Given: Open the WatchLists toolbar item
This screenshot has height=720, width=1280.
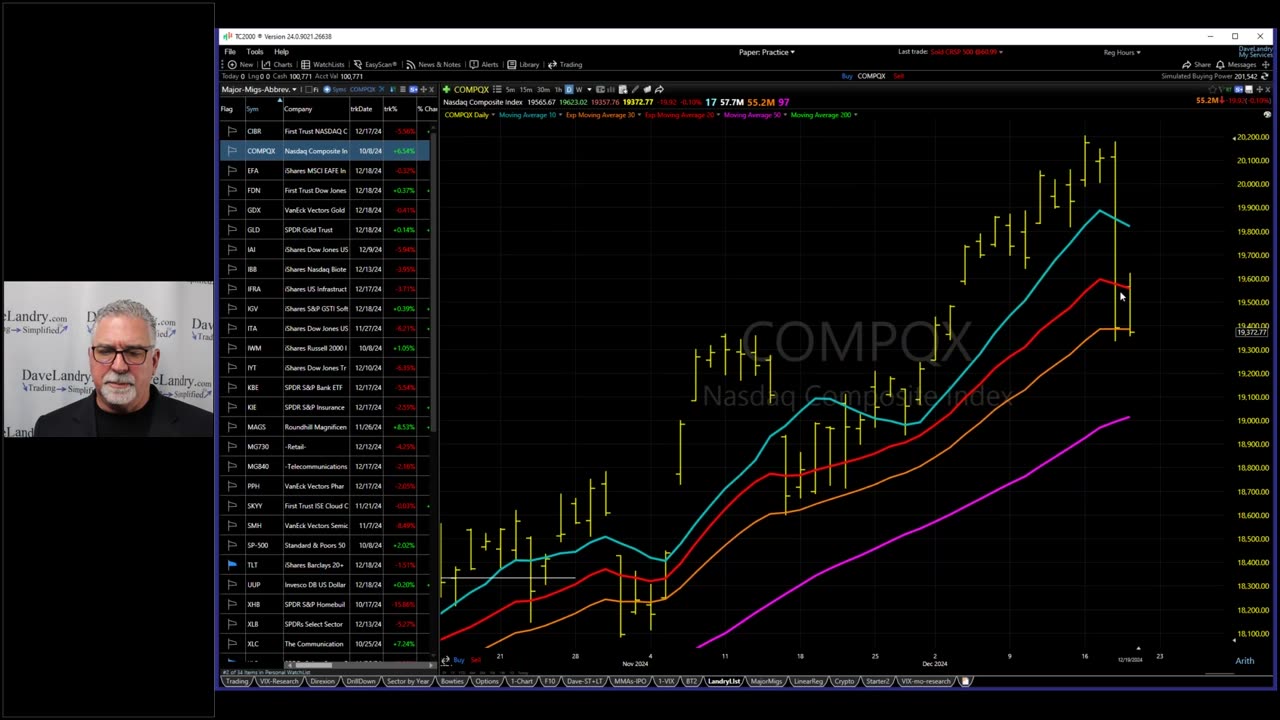Looking at the screenshot, I should coord(322,65).
